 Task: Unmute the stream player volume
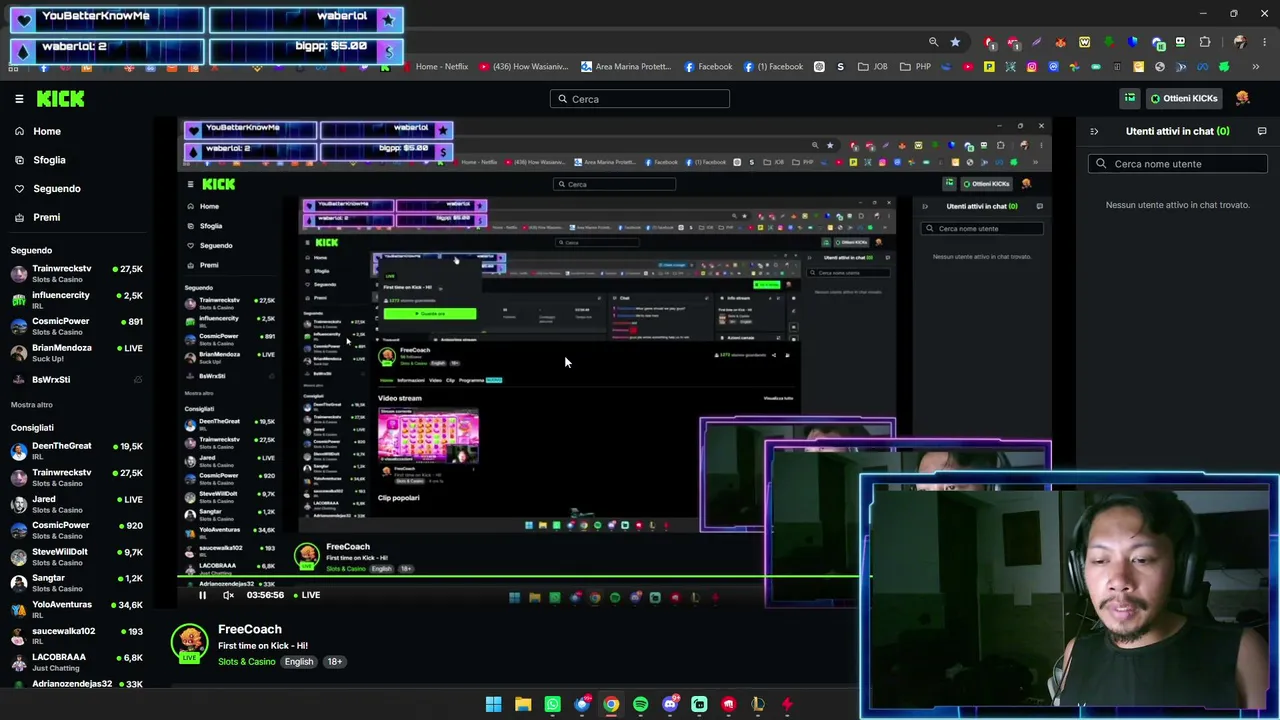(228, 595)
